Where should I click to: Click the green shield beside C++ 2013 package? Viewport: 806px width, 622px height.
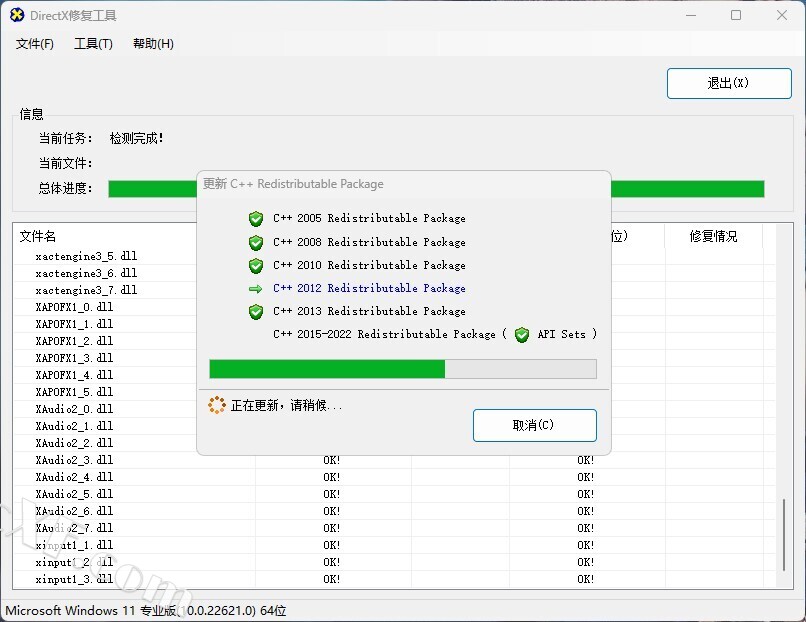pos(255,312)
